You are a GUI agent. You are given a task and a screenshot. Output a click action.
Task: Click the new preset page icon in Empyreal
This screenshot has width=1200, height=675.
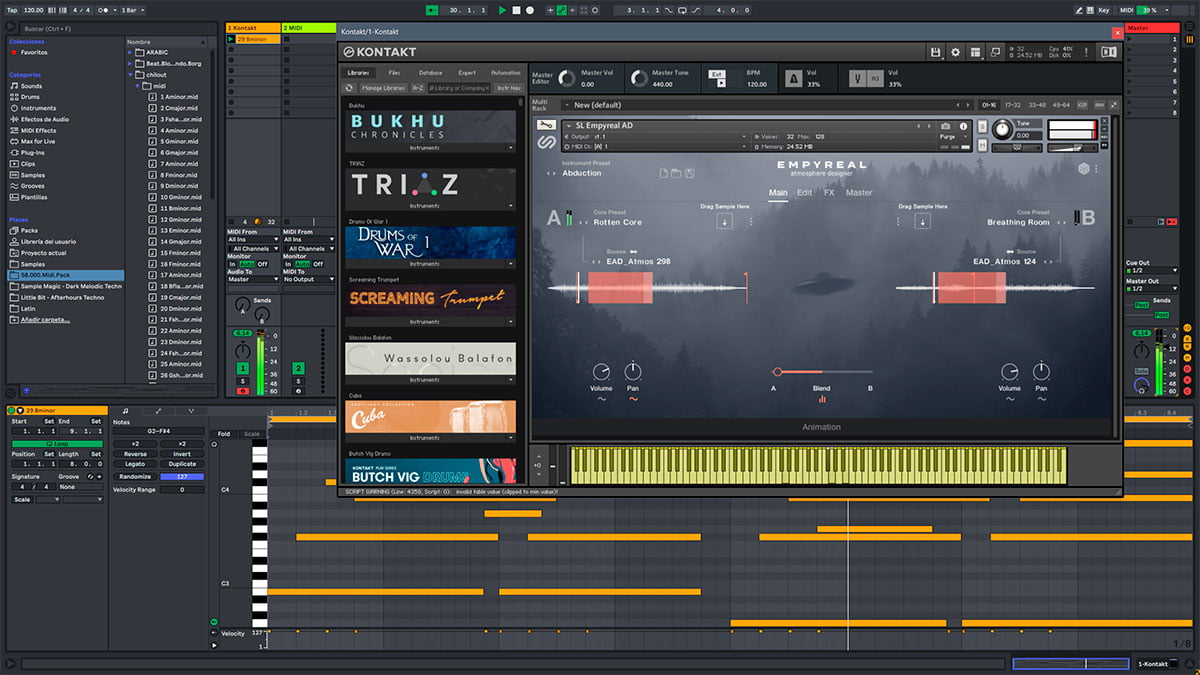[663, 173]
